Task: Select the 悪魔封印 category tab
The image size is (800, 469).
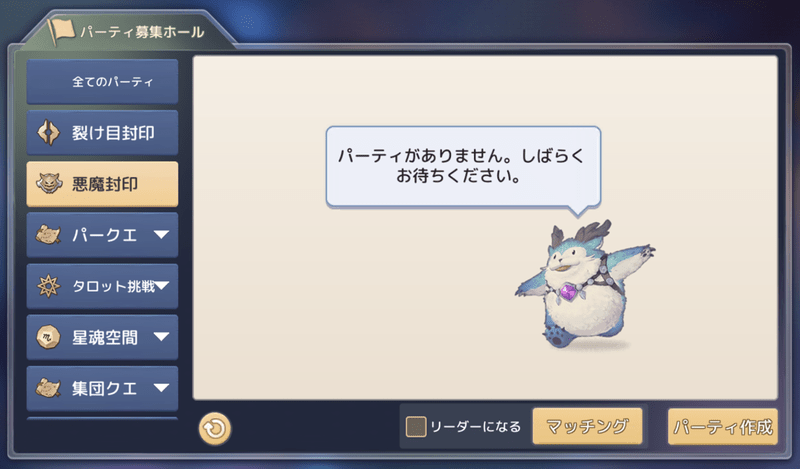Action: (102, 184)
